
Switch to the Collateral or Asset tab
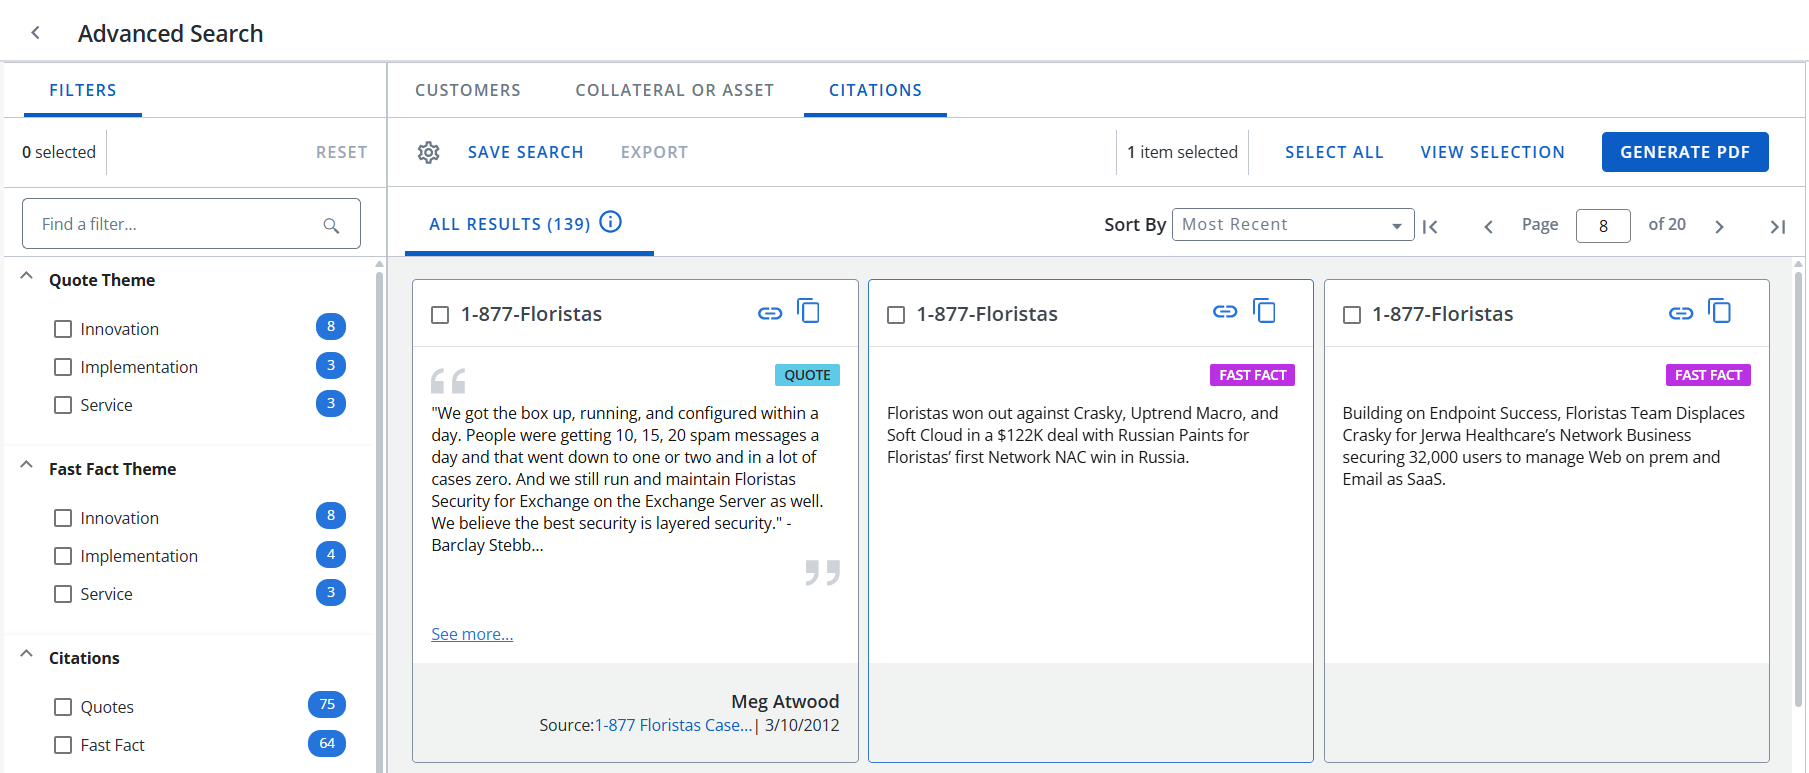675,90
